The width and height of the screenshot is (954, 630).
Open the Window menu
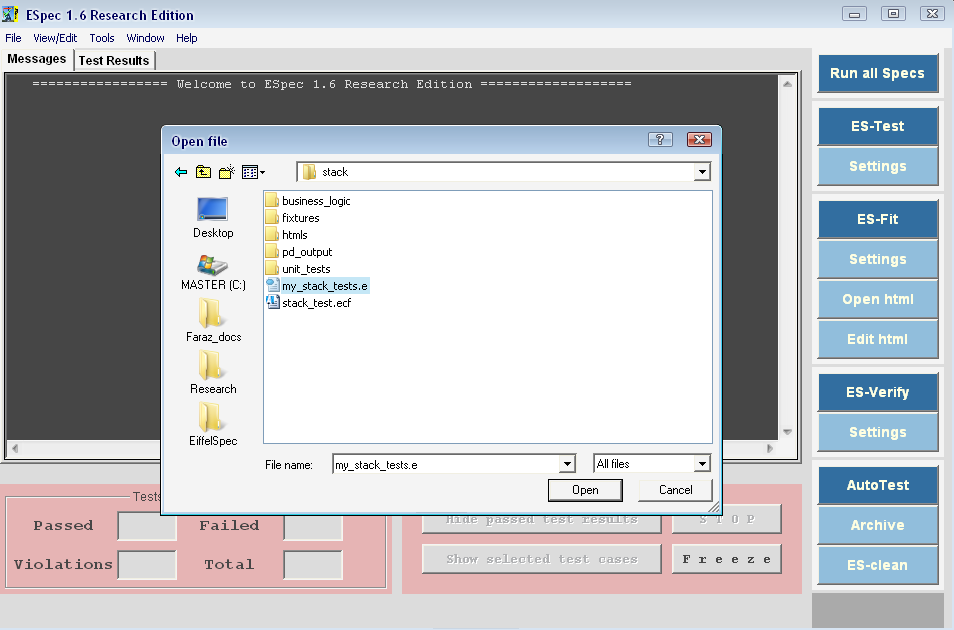pos(145,38)
